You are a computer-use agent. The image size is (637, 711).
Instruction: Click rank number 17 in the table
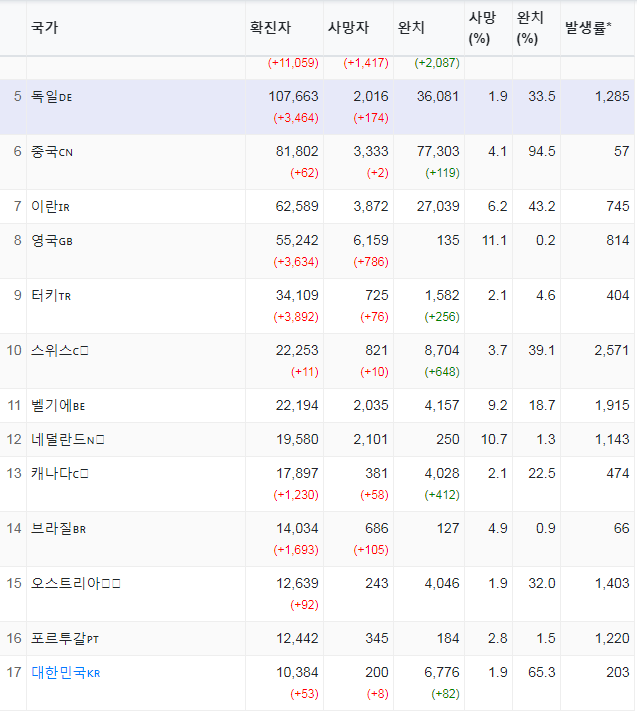14,673
